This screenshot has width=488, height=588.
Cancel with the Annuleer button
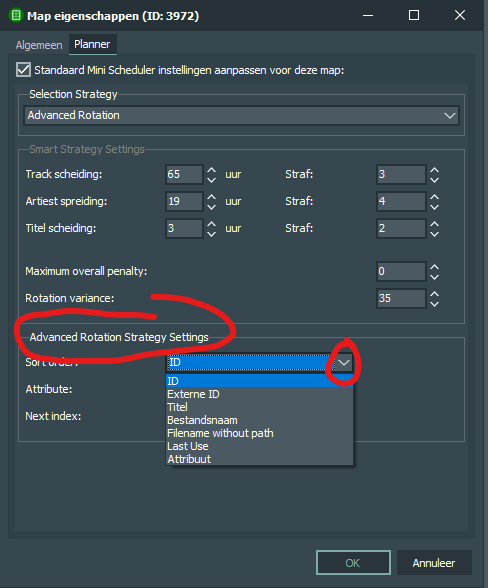(434, 562)
